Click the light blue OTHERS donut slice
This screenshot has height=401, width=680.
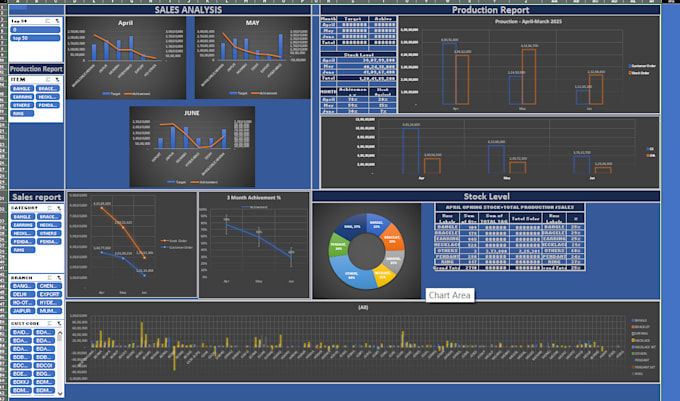352,274
